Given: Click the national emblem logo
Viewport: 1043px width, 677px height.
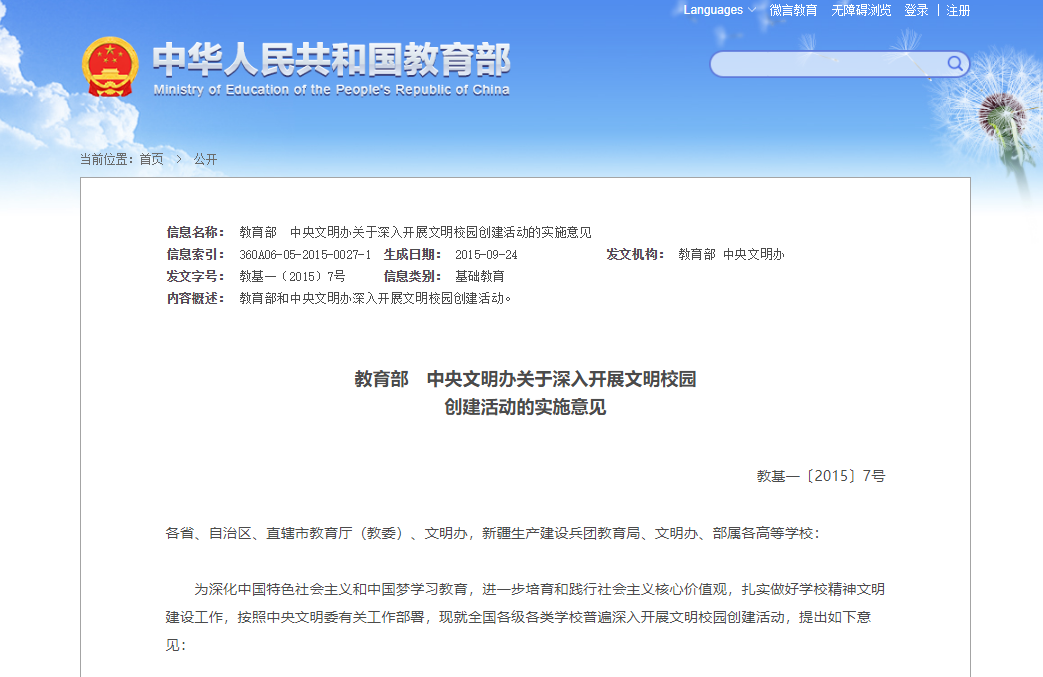Looking at the screenshot, I should click(x=108, y=67).
